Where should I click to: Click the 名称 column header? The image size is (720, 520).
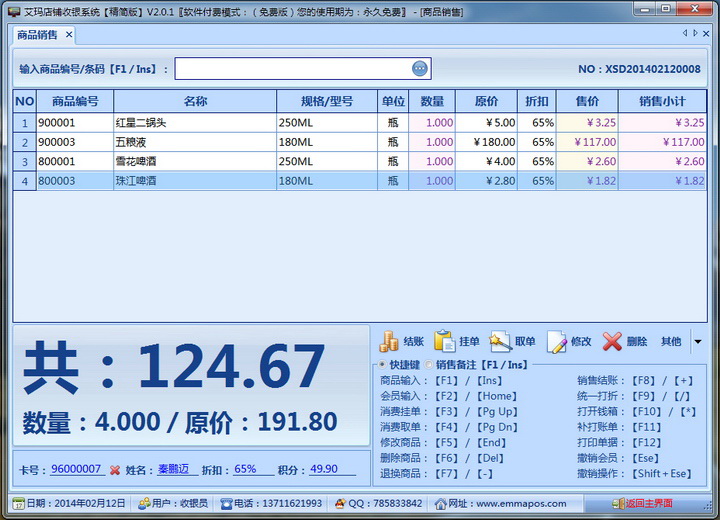tap(195, 102)
